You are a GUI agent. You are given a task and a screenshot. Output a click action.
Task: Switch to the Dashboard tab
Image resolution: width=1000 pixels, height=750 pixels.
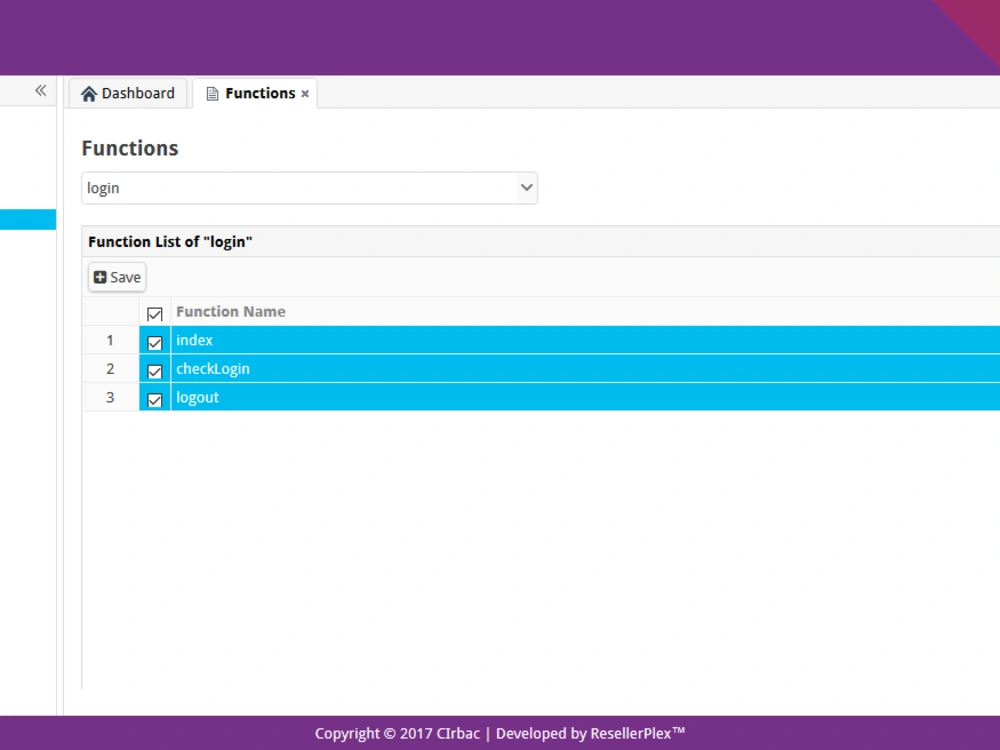point(128,93)
